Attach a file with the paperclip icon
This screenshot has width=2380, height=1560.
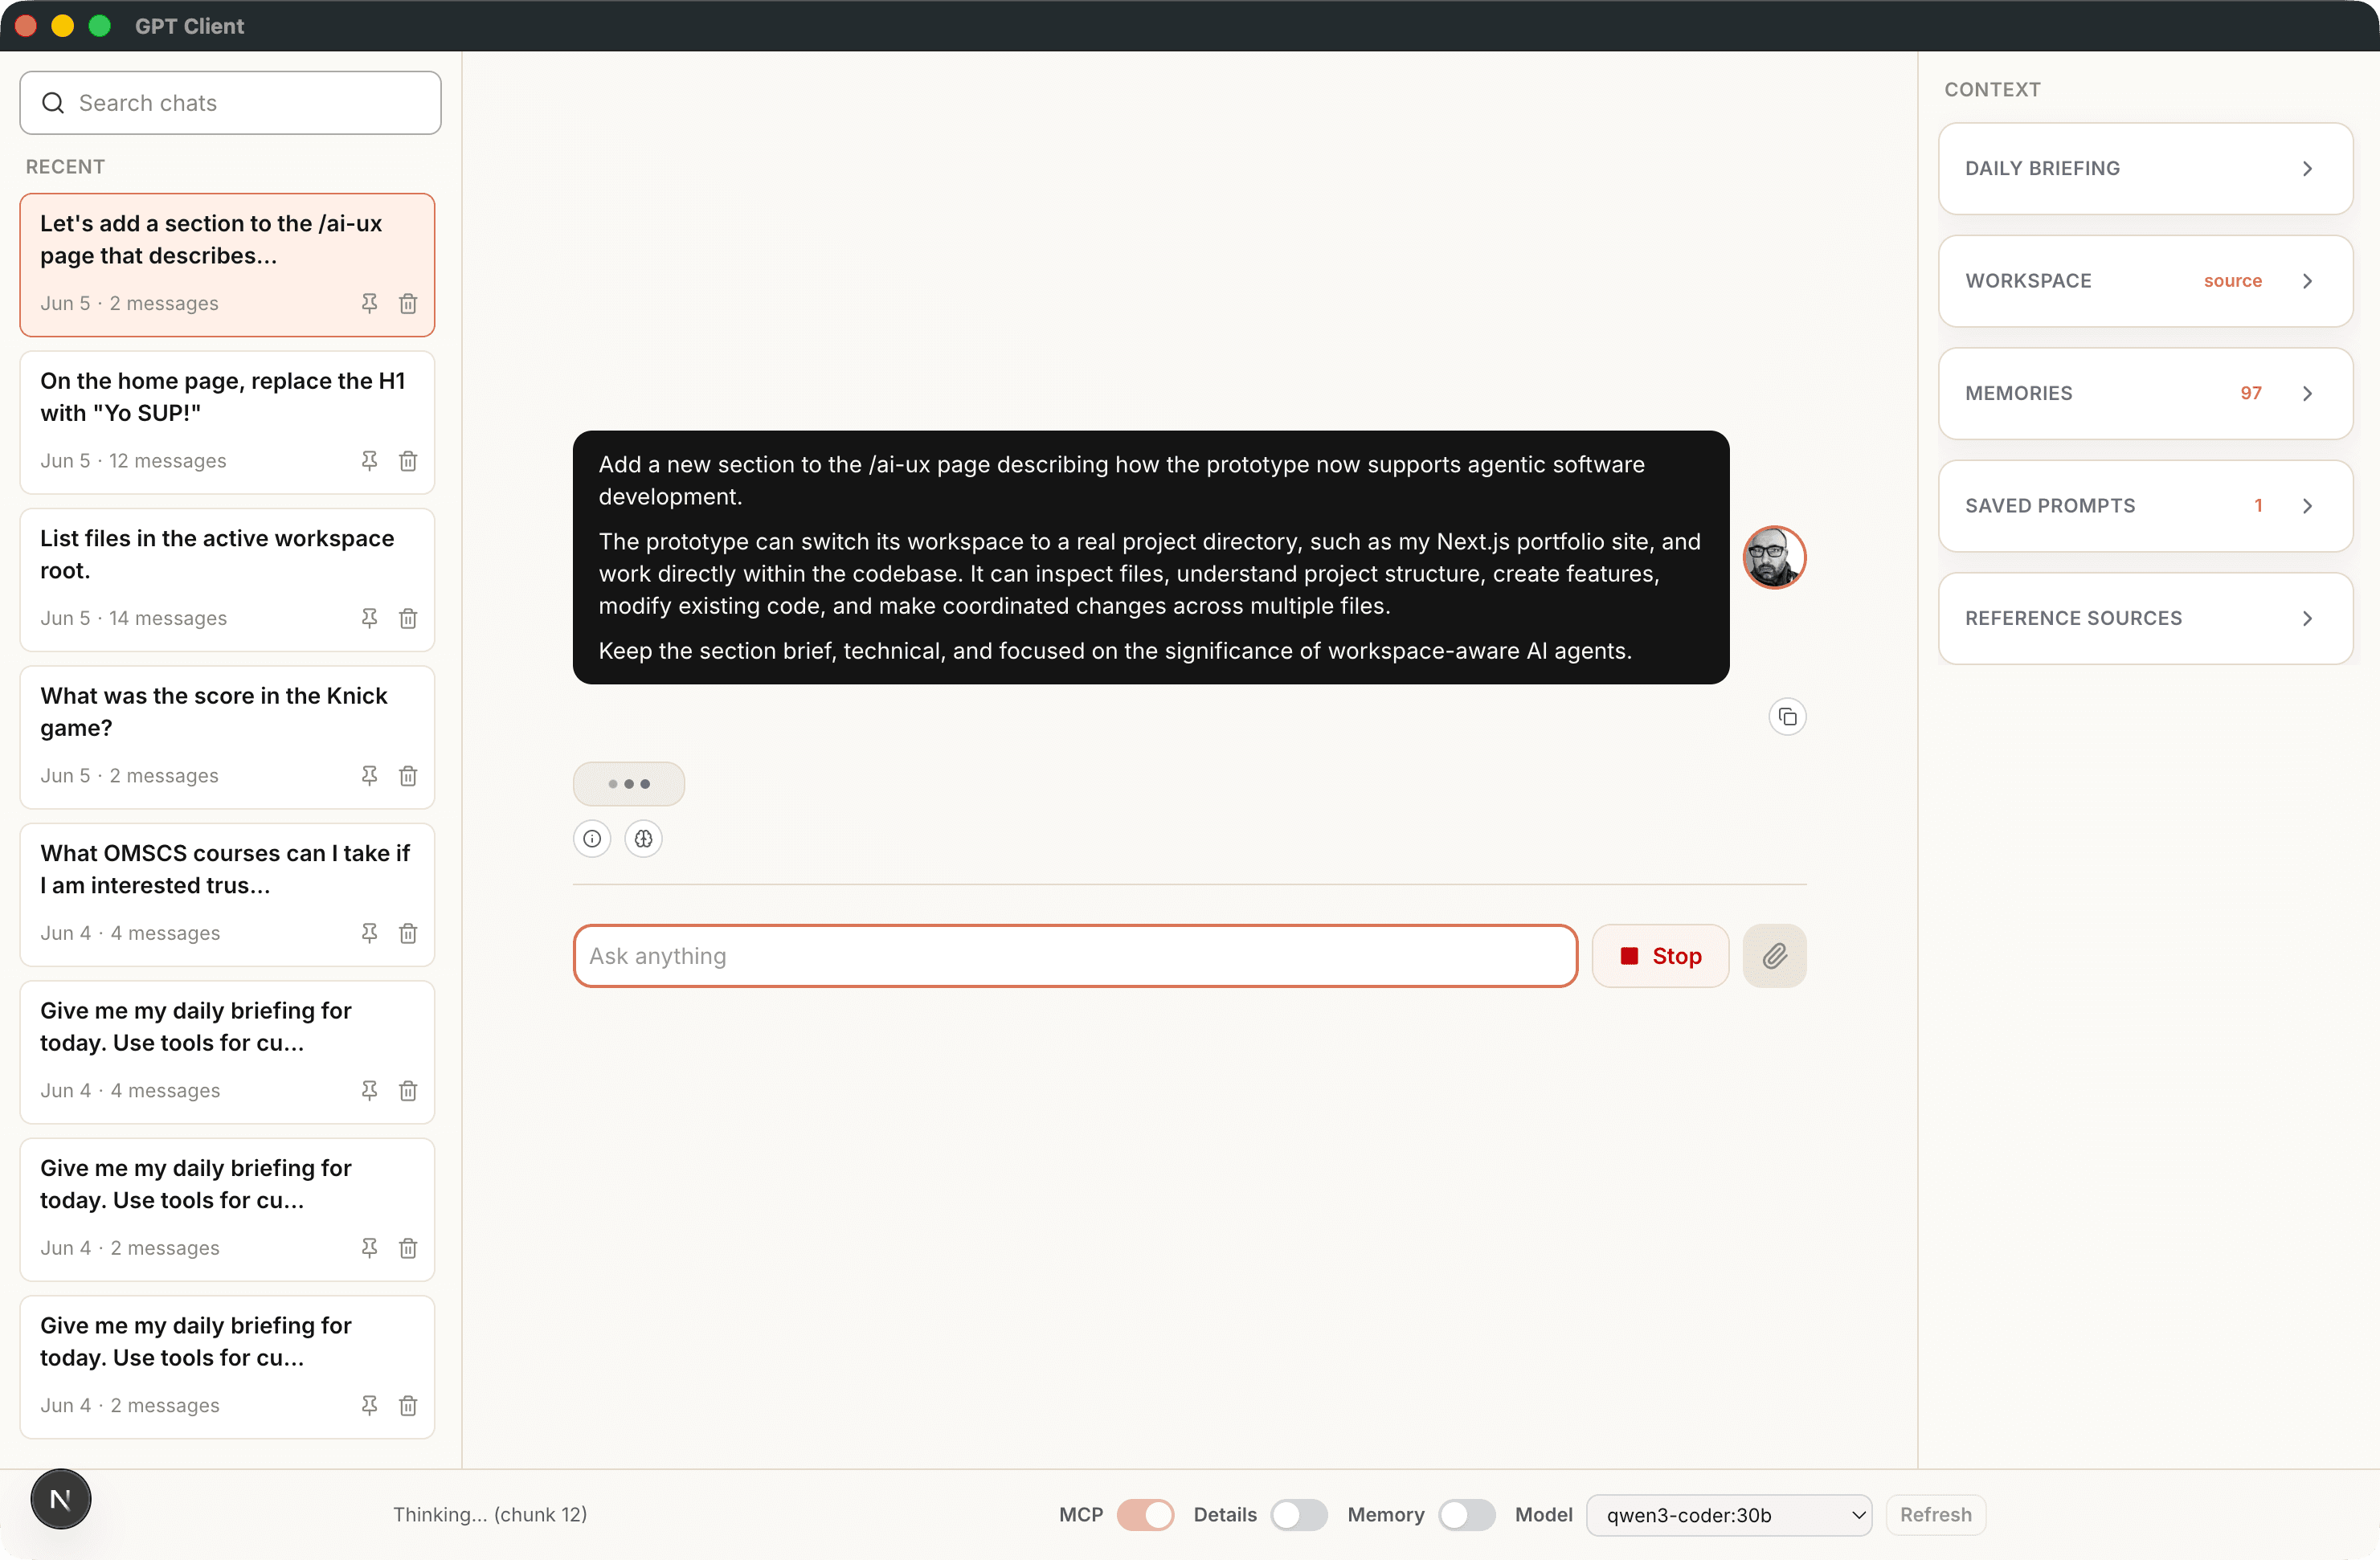(1774, 956)
